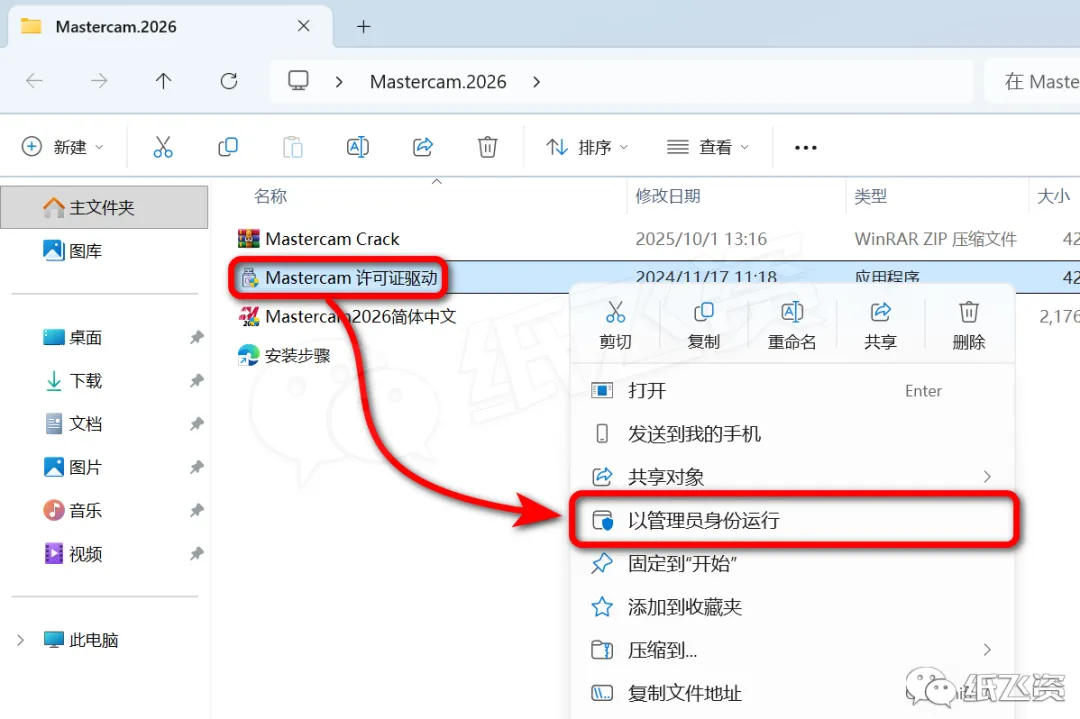Sort by the 大小 column header
This screenshot has width=1080, height=719.
coord(1053,196)
